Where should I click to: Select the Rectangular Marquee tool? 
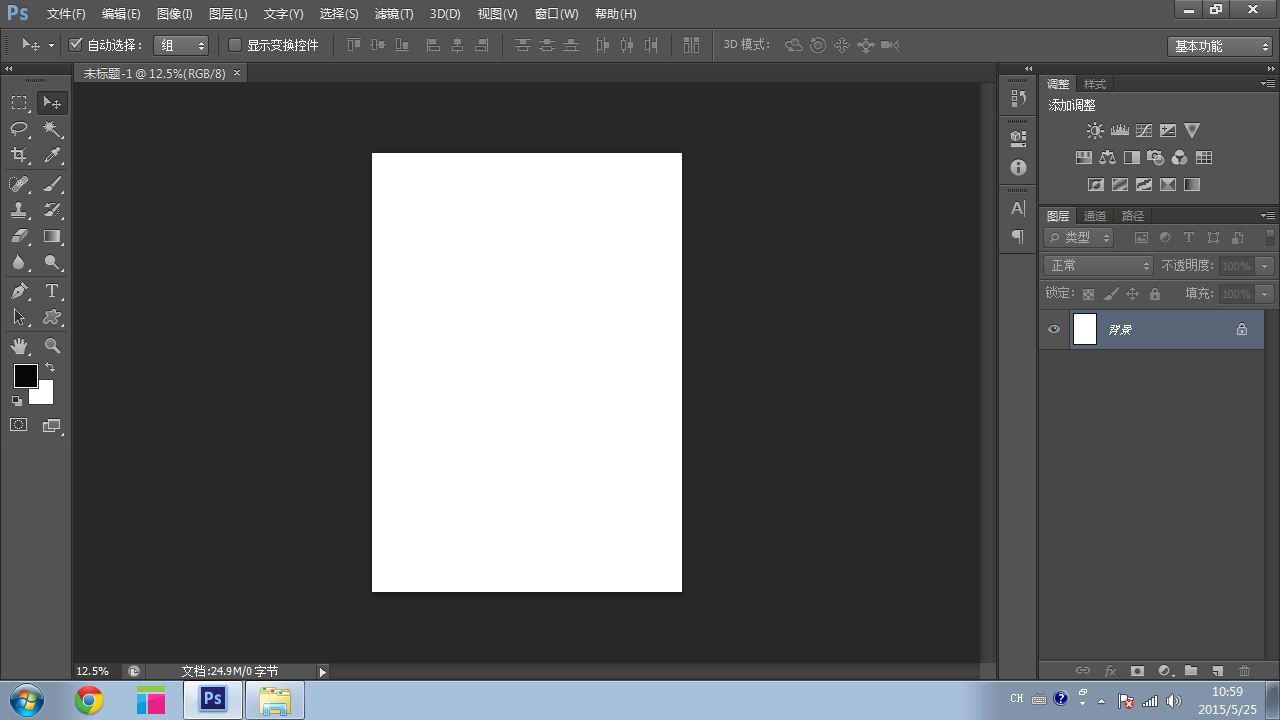(x=19, y=103)
